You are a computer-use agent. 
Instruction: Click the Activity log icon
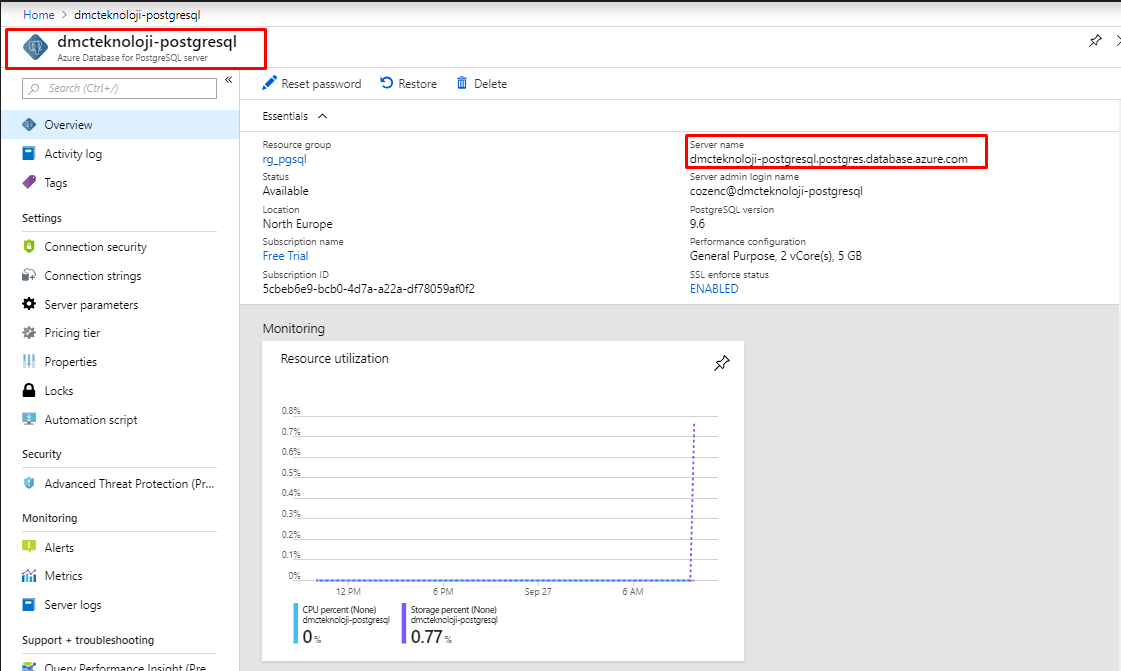pyautogui.click(x=29, y=153)
